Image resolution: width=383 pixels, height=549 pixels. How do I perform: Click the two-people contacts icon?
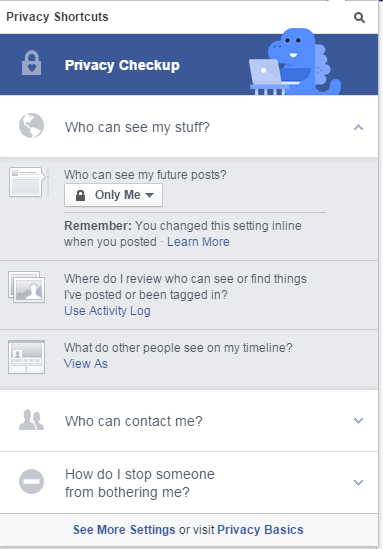32,420
